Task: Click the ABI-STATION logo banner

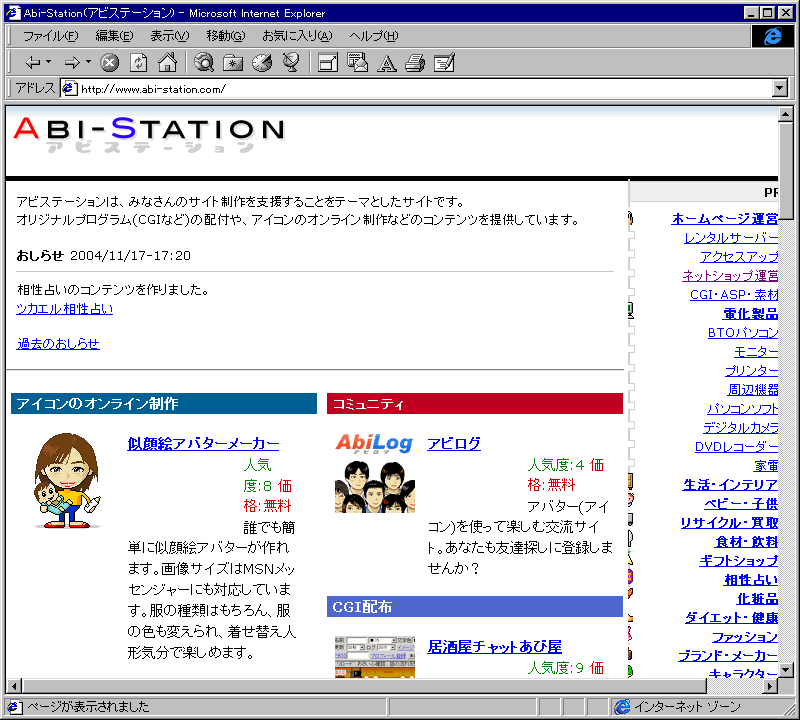Action: pyautogui.click(x=149, y=135)
